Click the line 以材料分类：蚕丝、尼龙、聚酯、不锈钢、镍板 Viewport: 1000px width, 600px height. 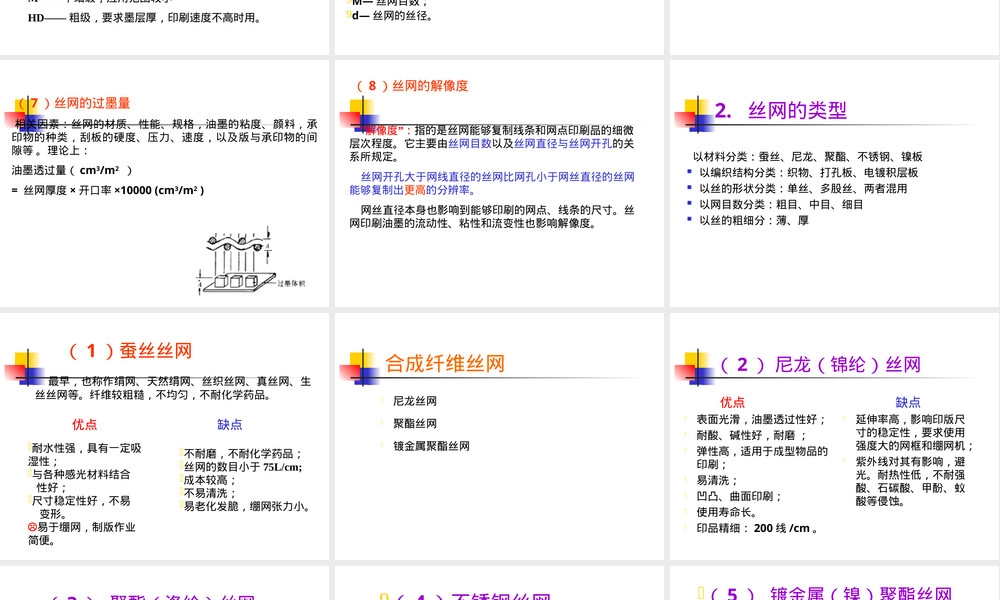pos(807,156)
